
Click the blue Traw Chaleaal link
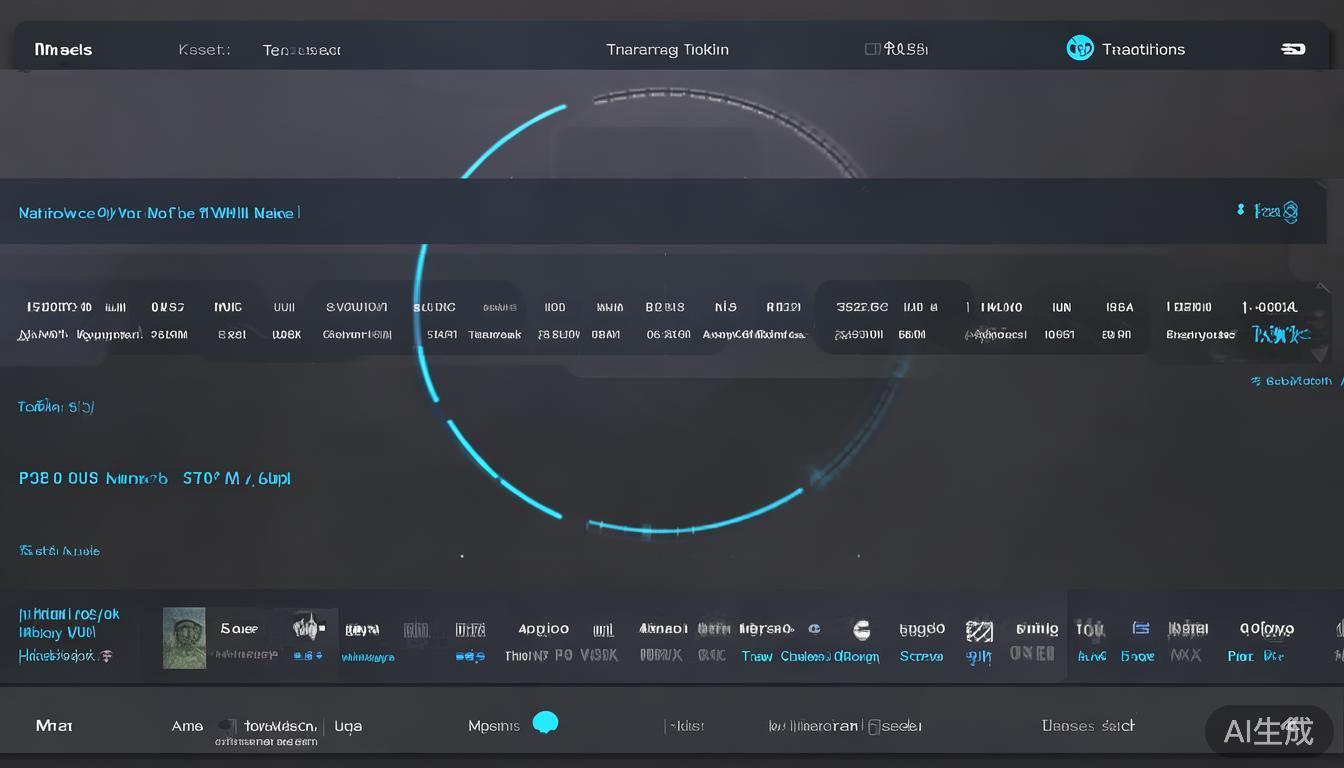[787, 657]
